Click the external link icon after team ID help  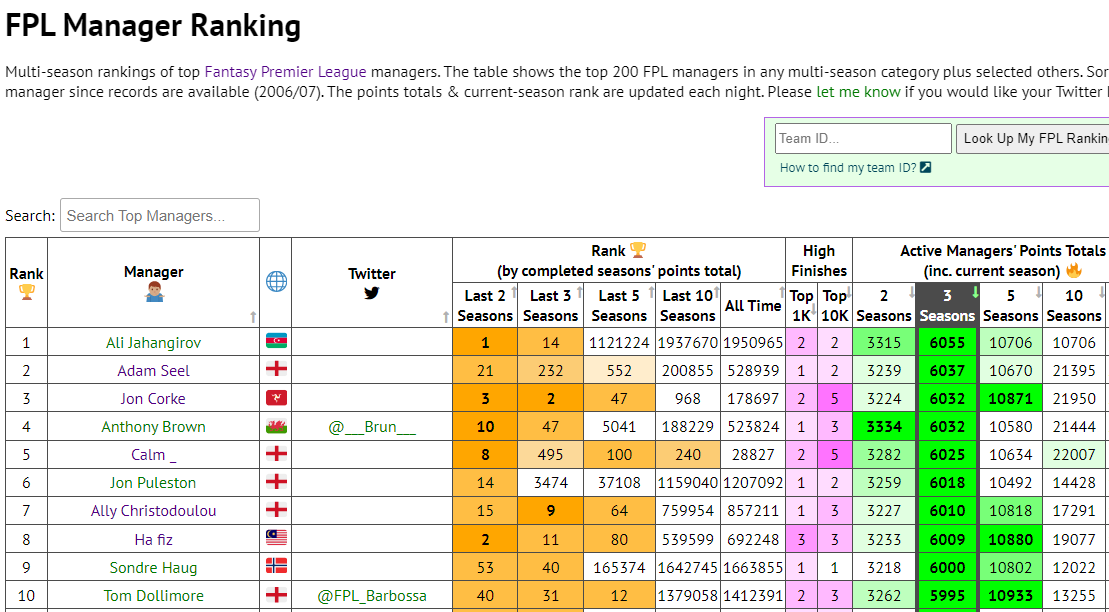(x=925, y=168)
